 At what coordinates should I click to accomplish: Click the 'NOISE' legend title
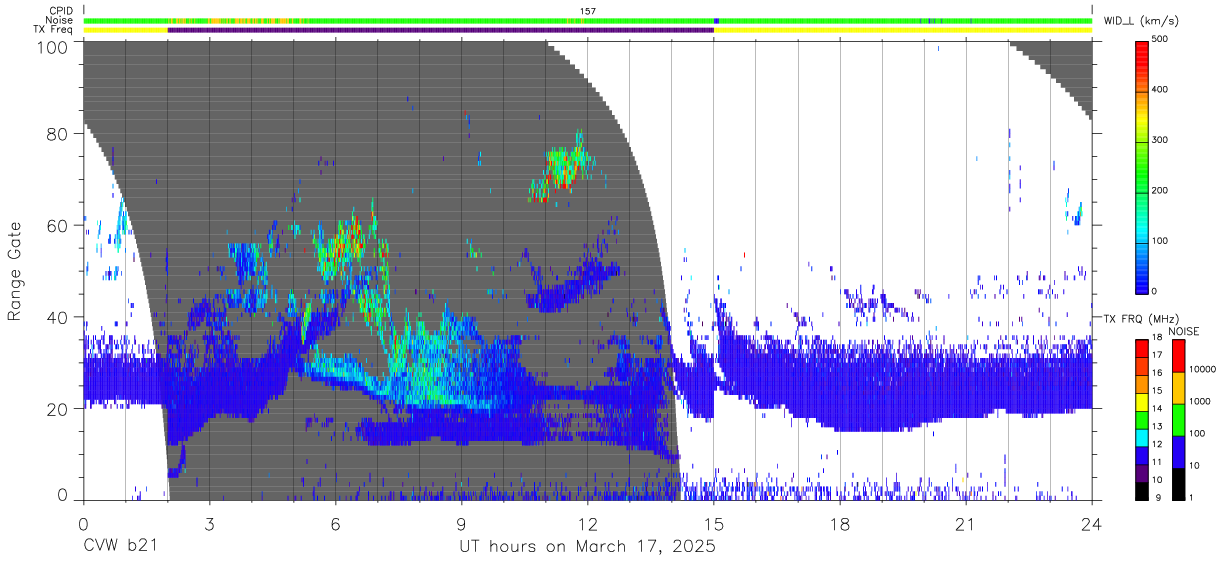(x=1184, y=331)
